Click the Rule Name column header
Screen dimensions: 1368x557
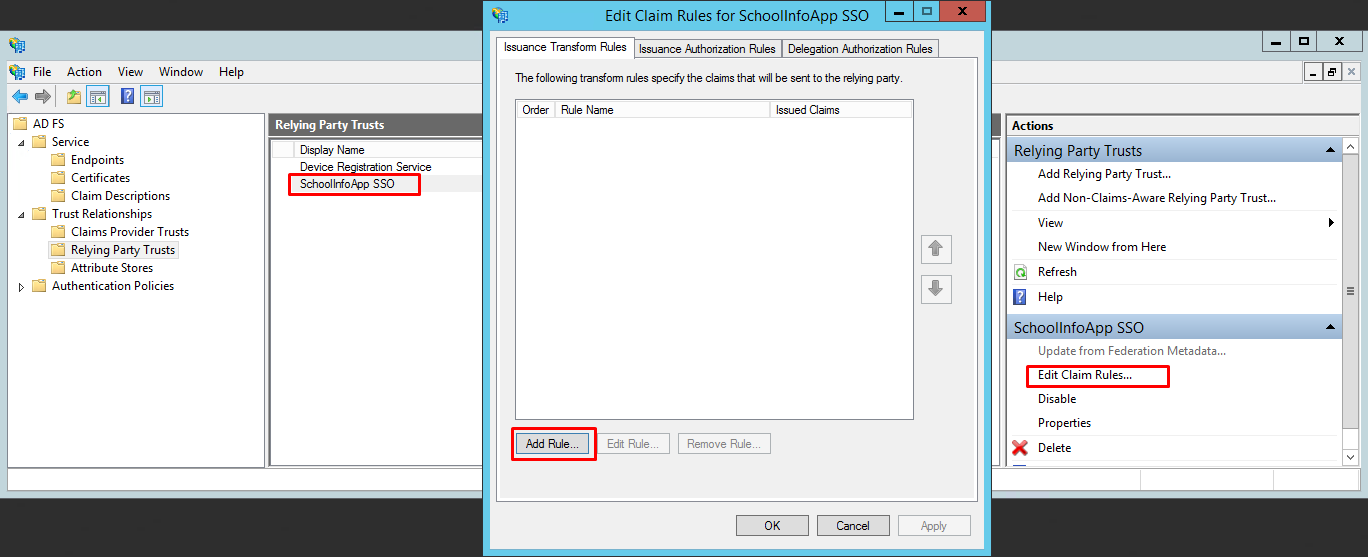(662, 110)
